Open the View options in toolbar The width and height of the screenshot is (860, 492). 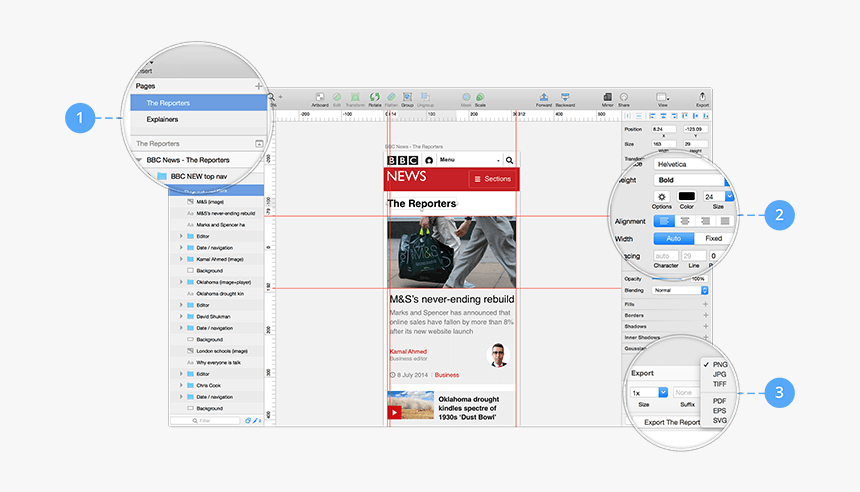[663, 97]
